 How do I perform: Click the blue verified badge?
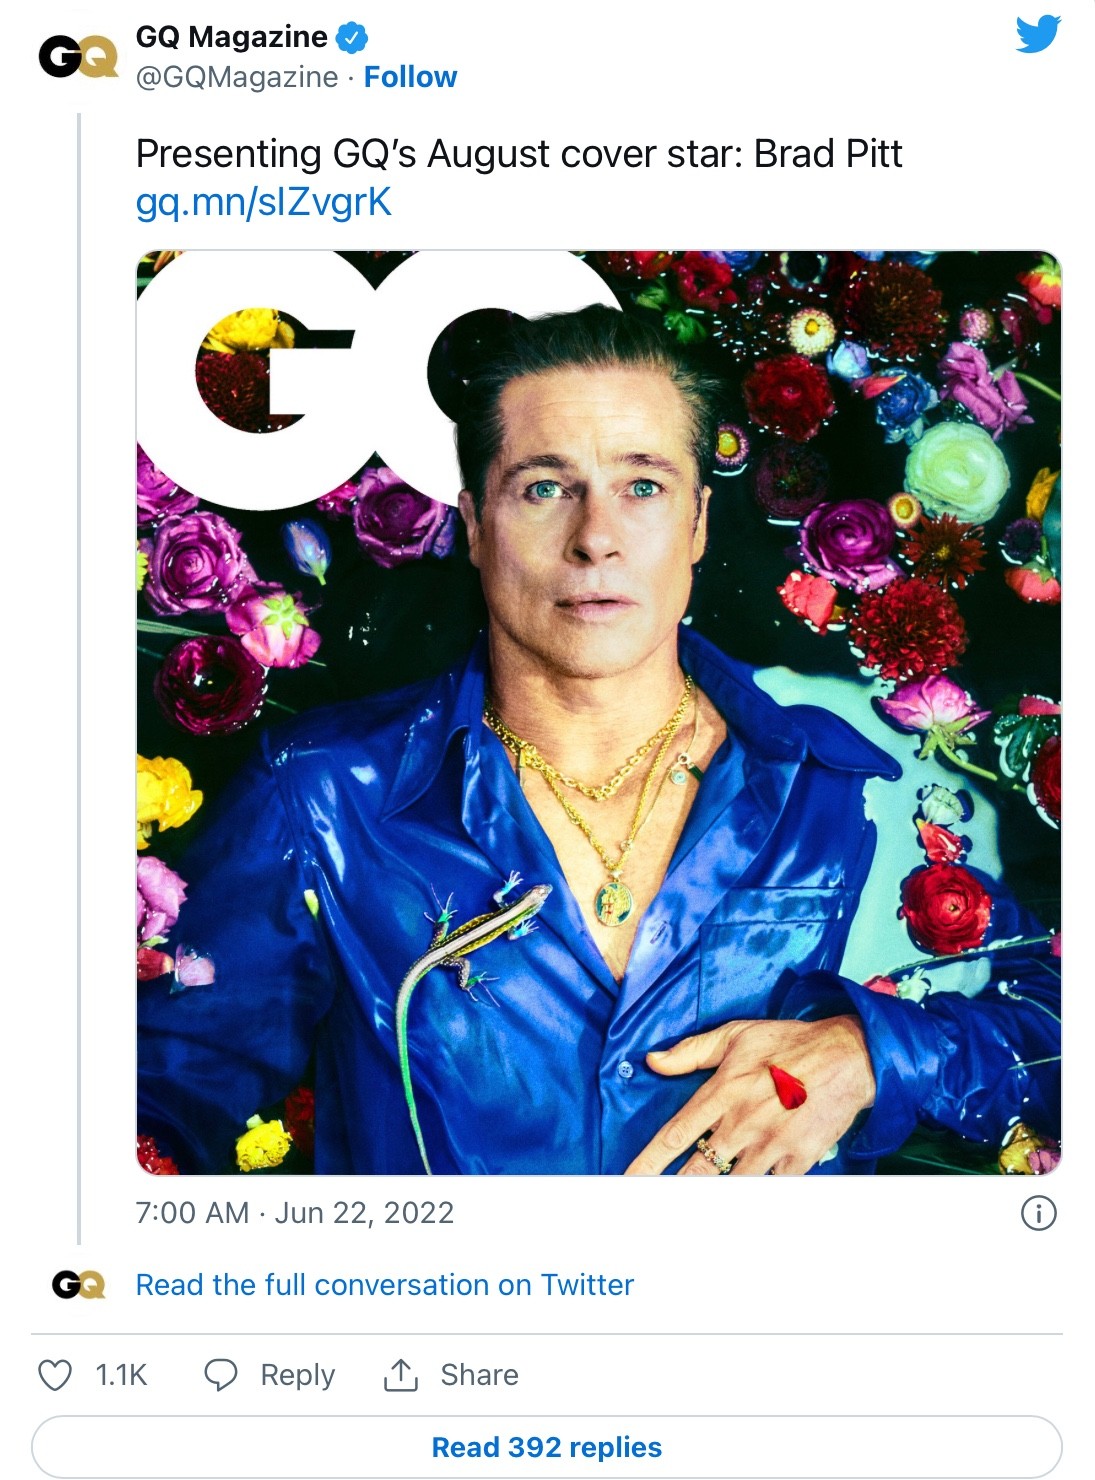(x=351, y=38)
